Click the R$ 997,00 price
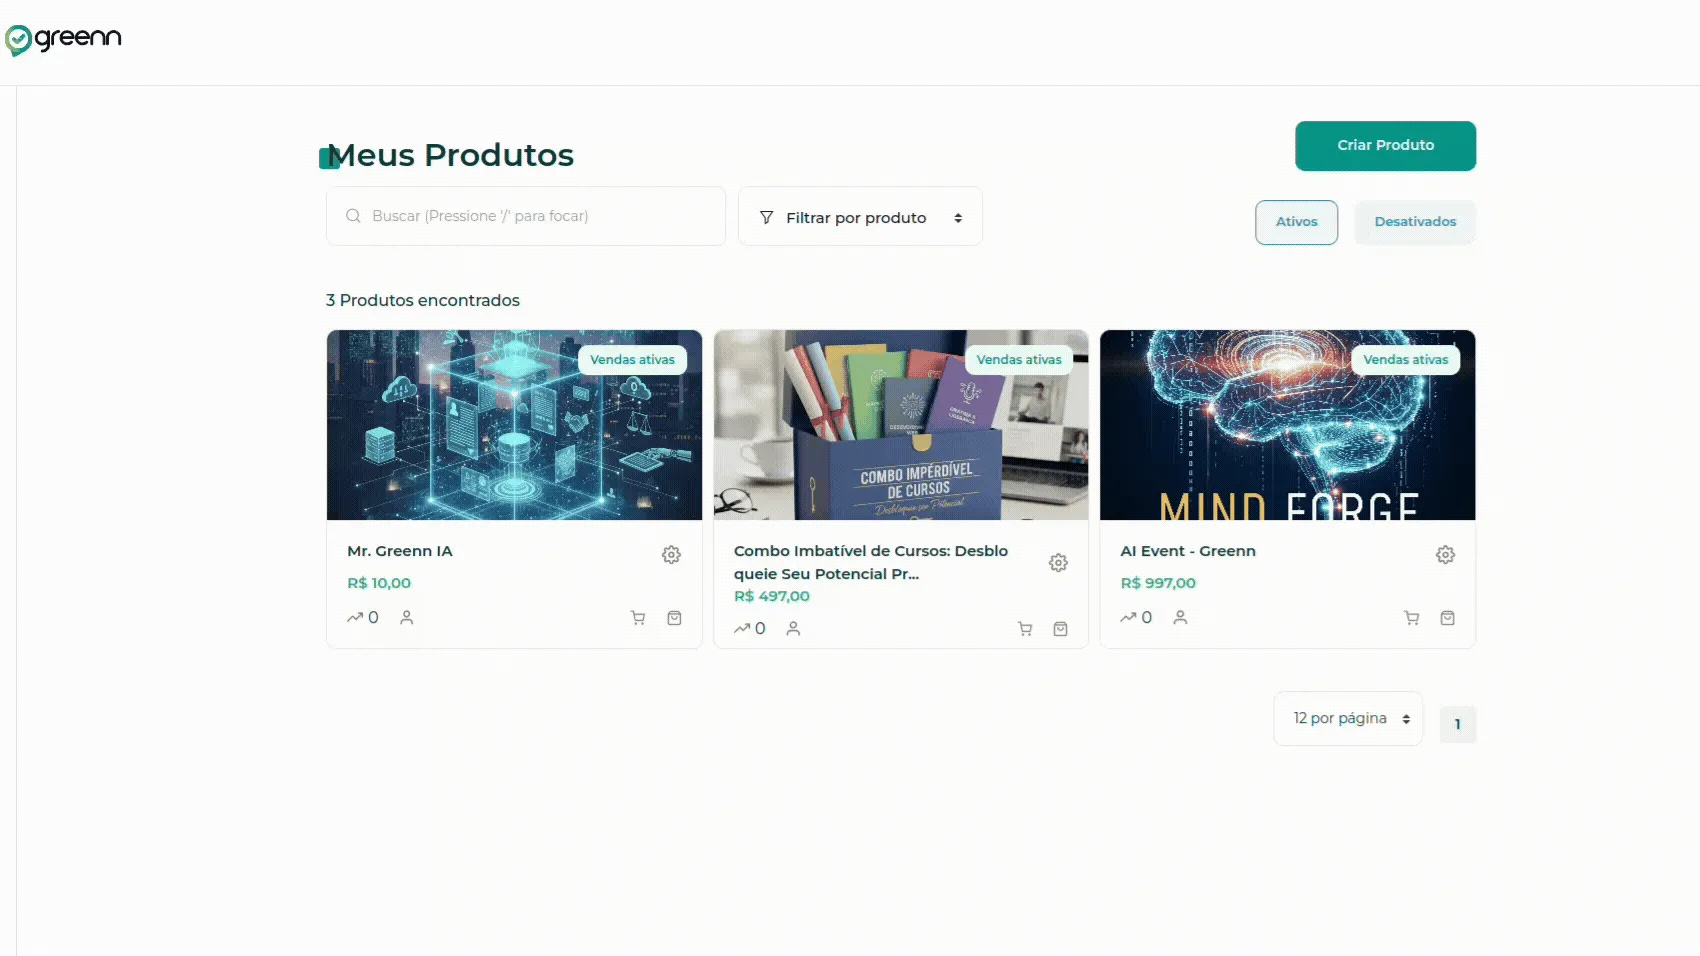The height and width of the screenshot is (956, 1700). (x=1158, y=583)
